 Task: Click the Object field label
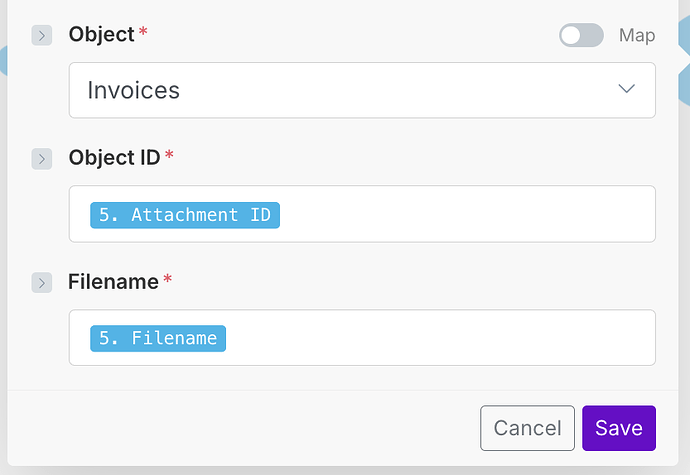[101, 35]
